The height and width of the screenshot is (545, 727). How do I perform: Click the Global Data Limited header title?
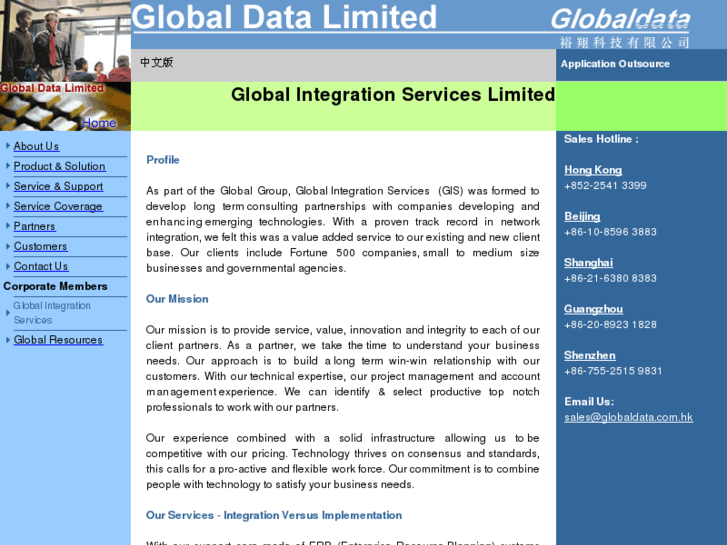point(284,17)
